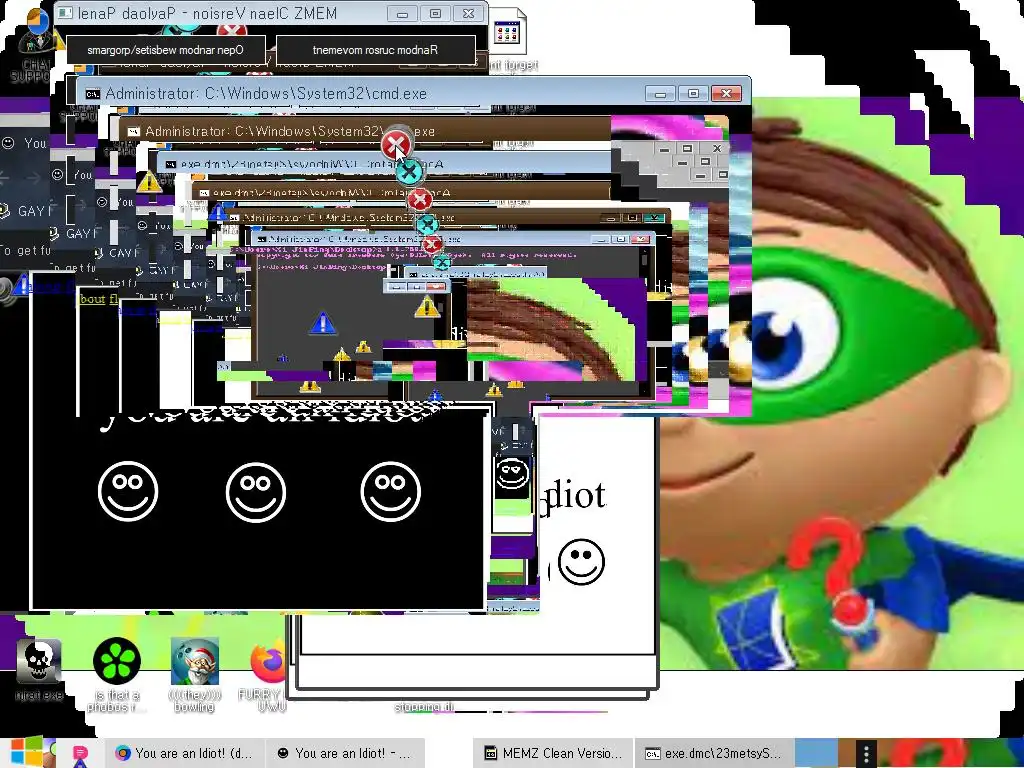Click the large yellow warning triangle near brown hair image
The width and height of the screenshot is (1024, 768).
(427, 306)
